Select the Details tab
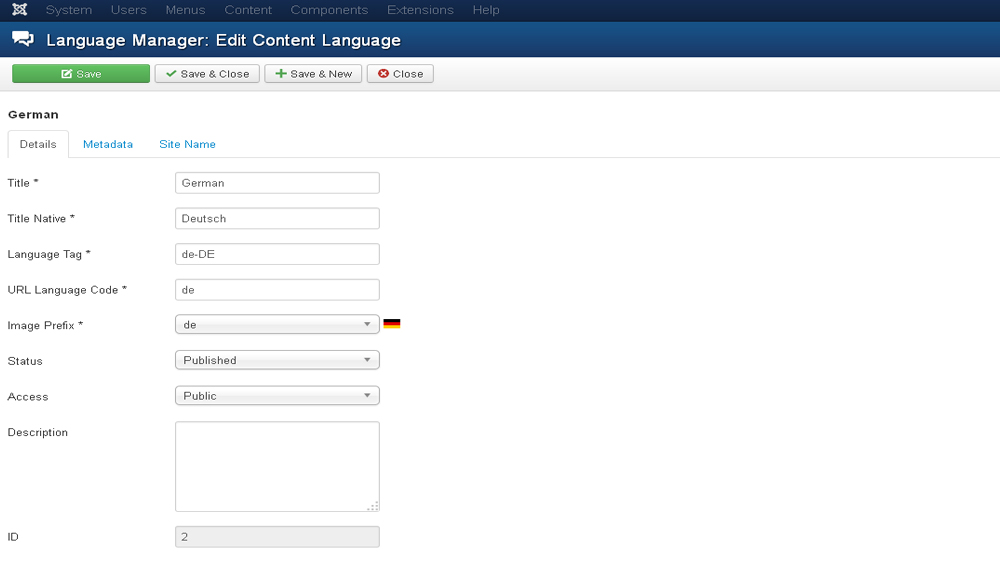This screenshot has width=1000, height=563. [38, 144]
